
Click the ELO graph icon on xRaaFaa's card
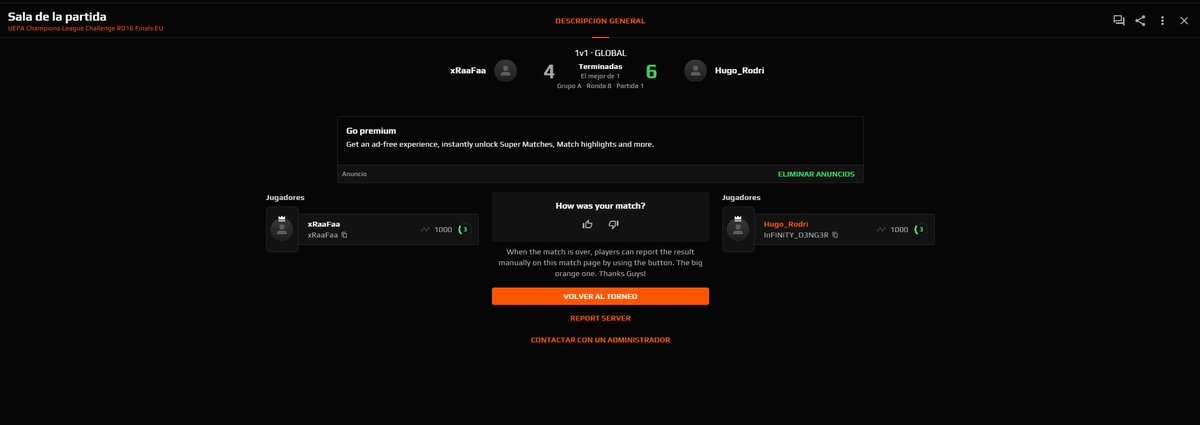click(x=425, y=230)
